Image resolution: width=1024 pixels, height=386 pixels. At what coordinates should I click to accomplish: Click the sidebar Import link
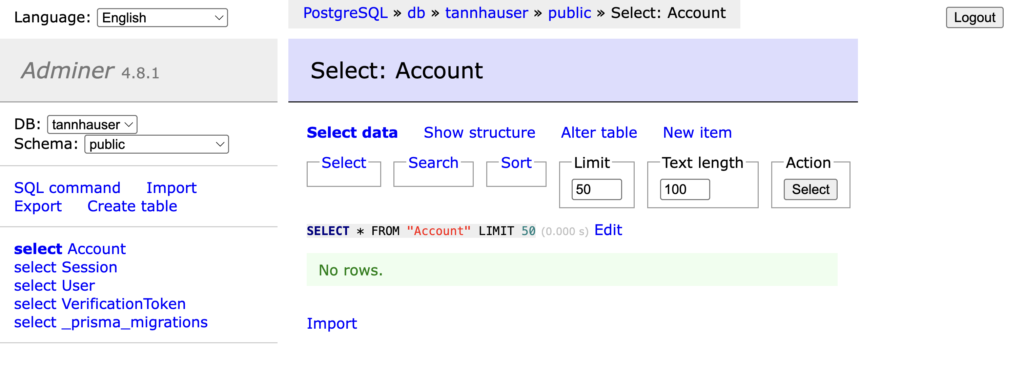pos(171,188)
